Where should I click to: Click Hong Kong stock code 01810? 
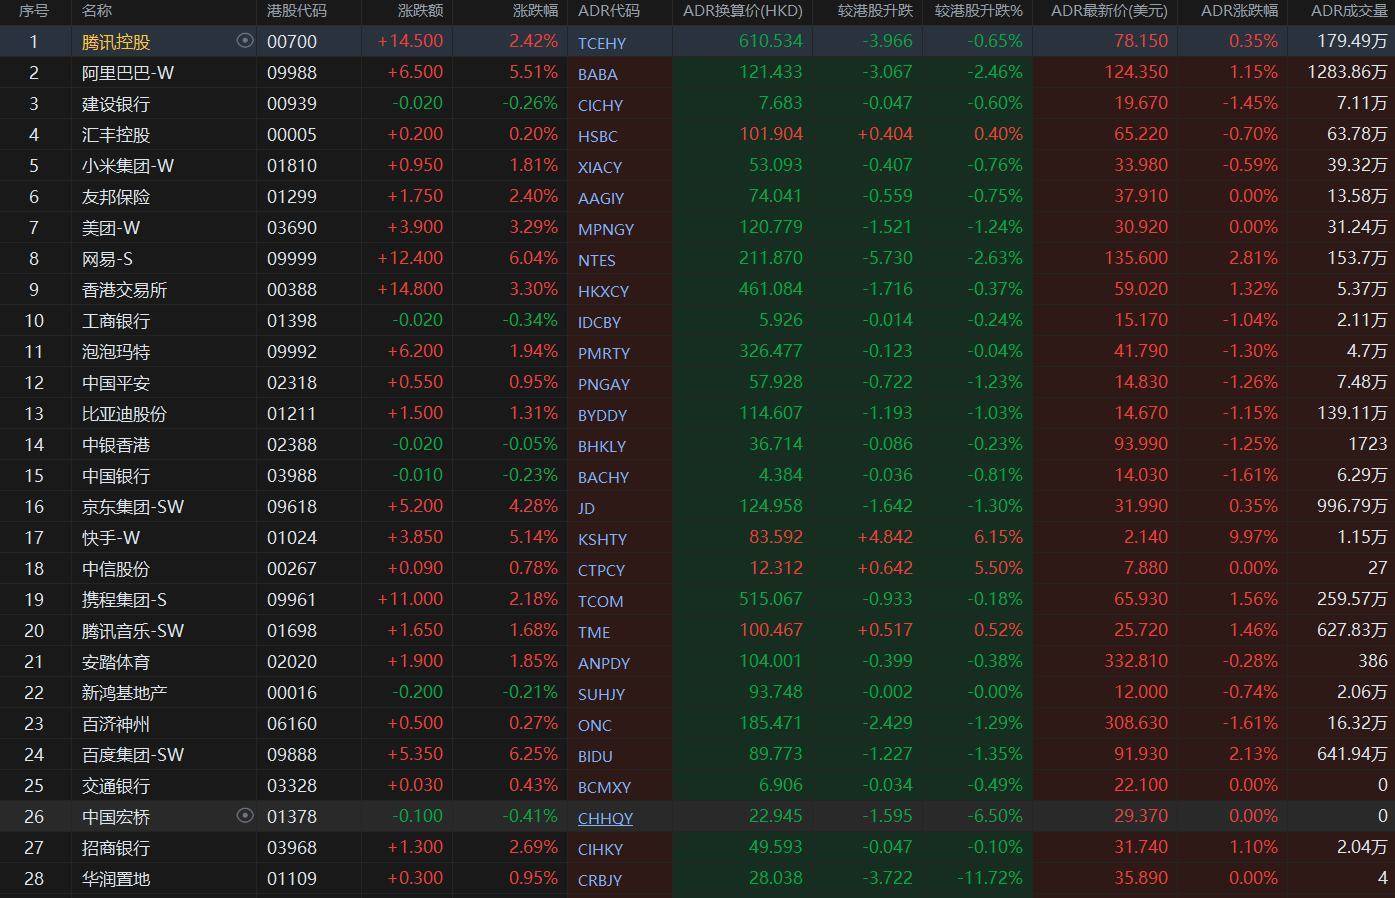(292, 166)
